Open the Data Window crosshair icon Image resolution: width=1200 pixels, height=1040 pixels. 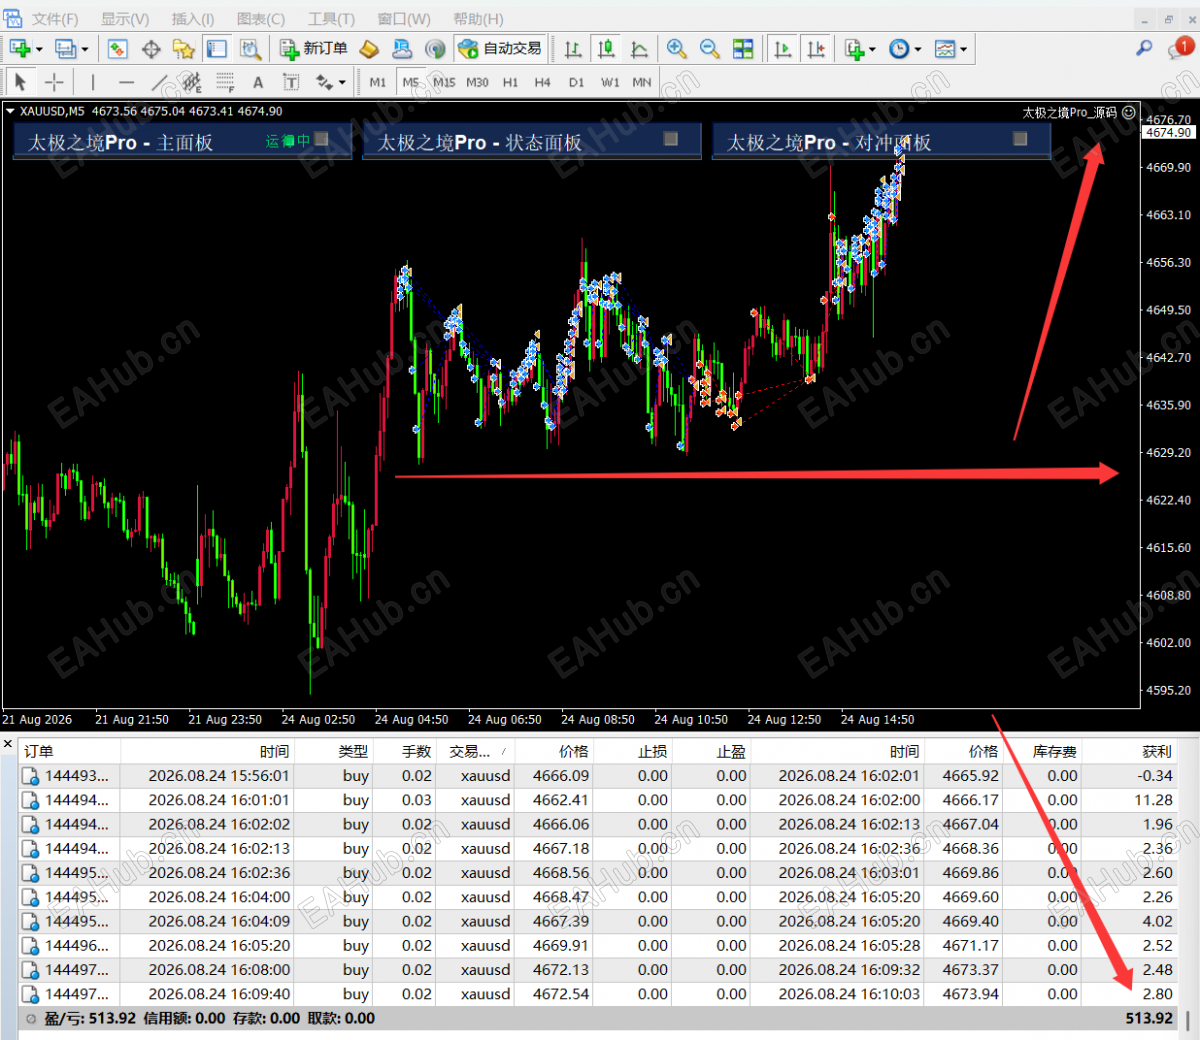click(151, 49)
